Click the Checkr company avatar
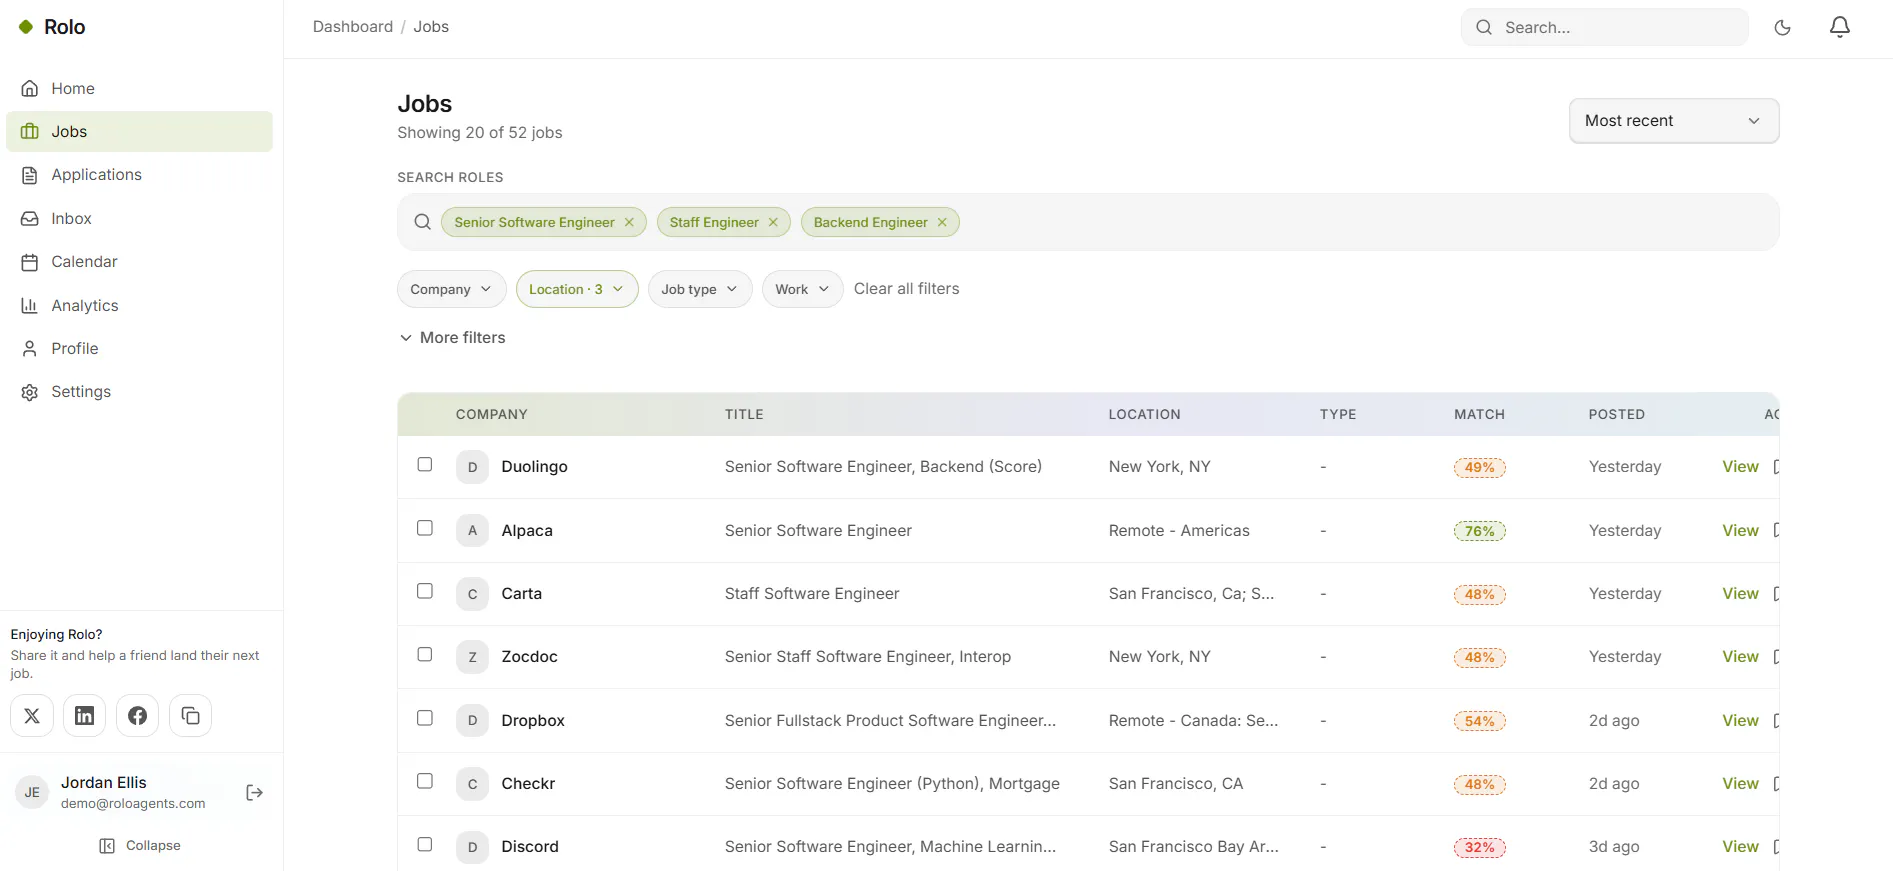The height and width of the screenshot is (871, 1893). pyautogui.click(x=473, y=784)
